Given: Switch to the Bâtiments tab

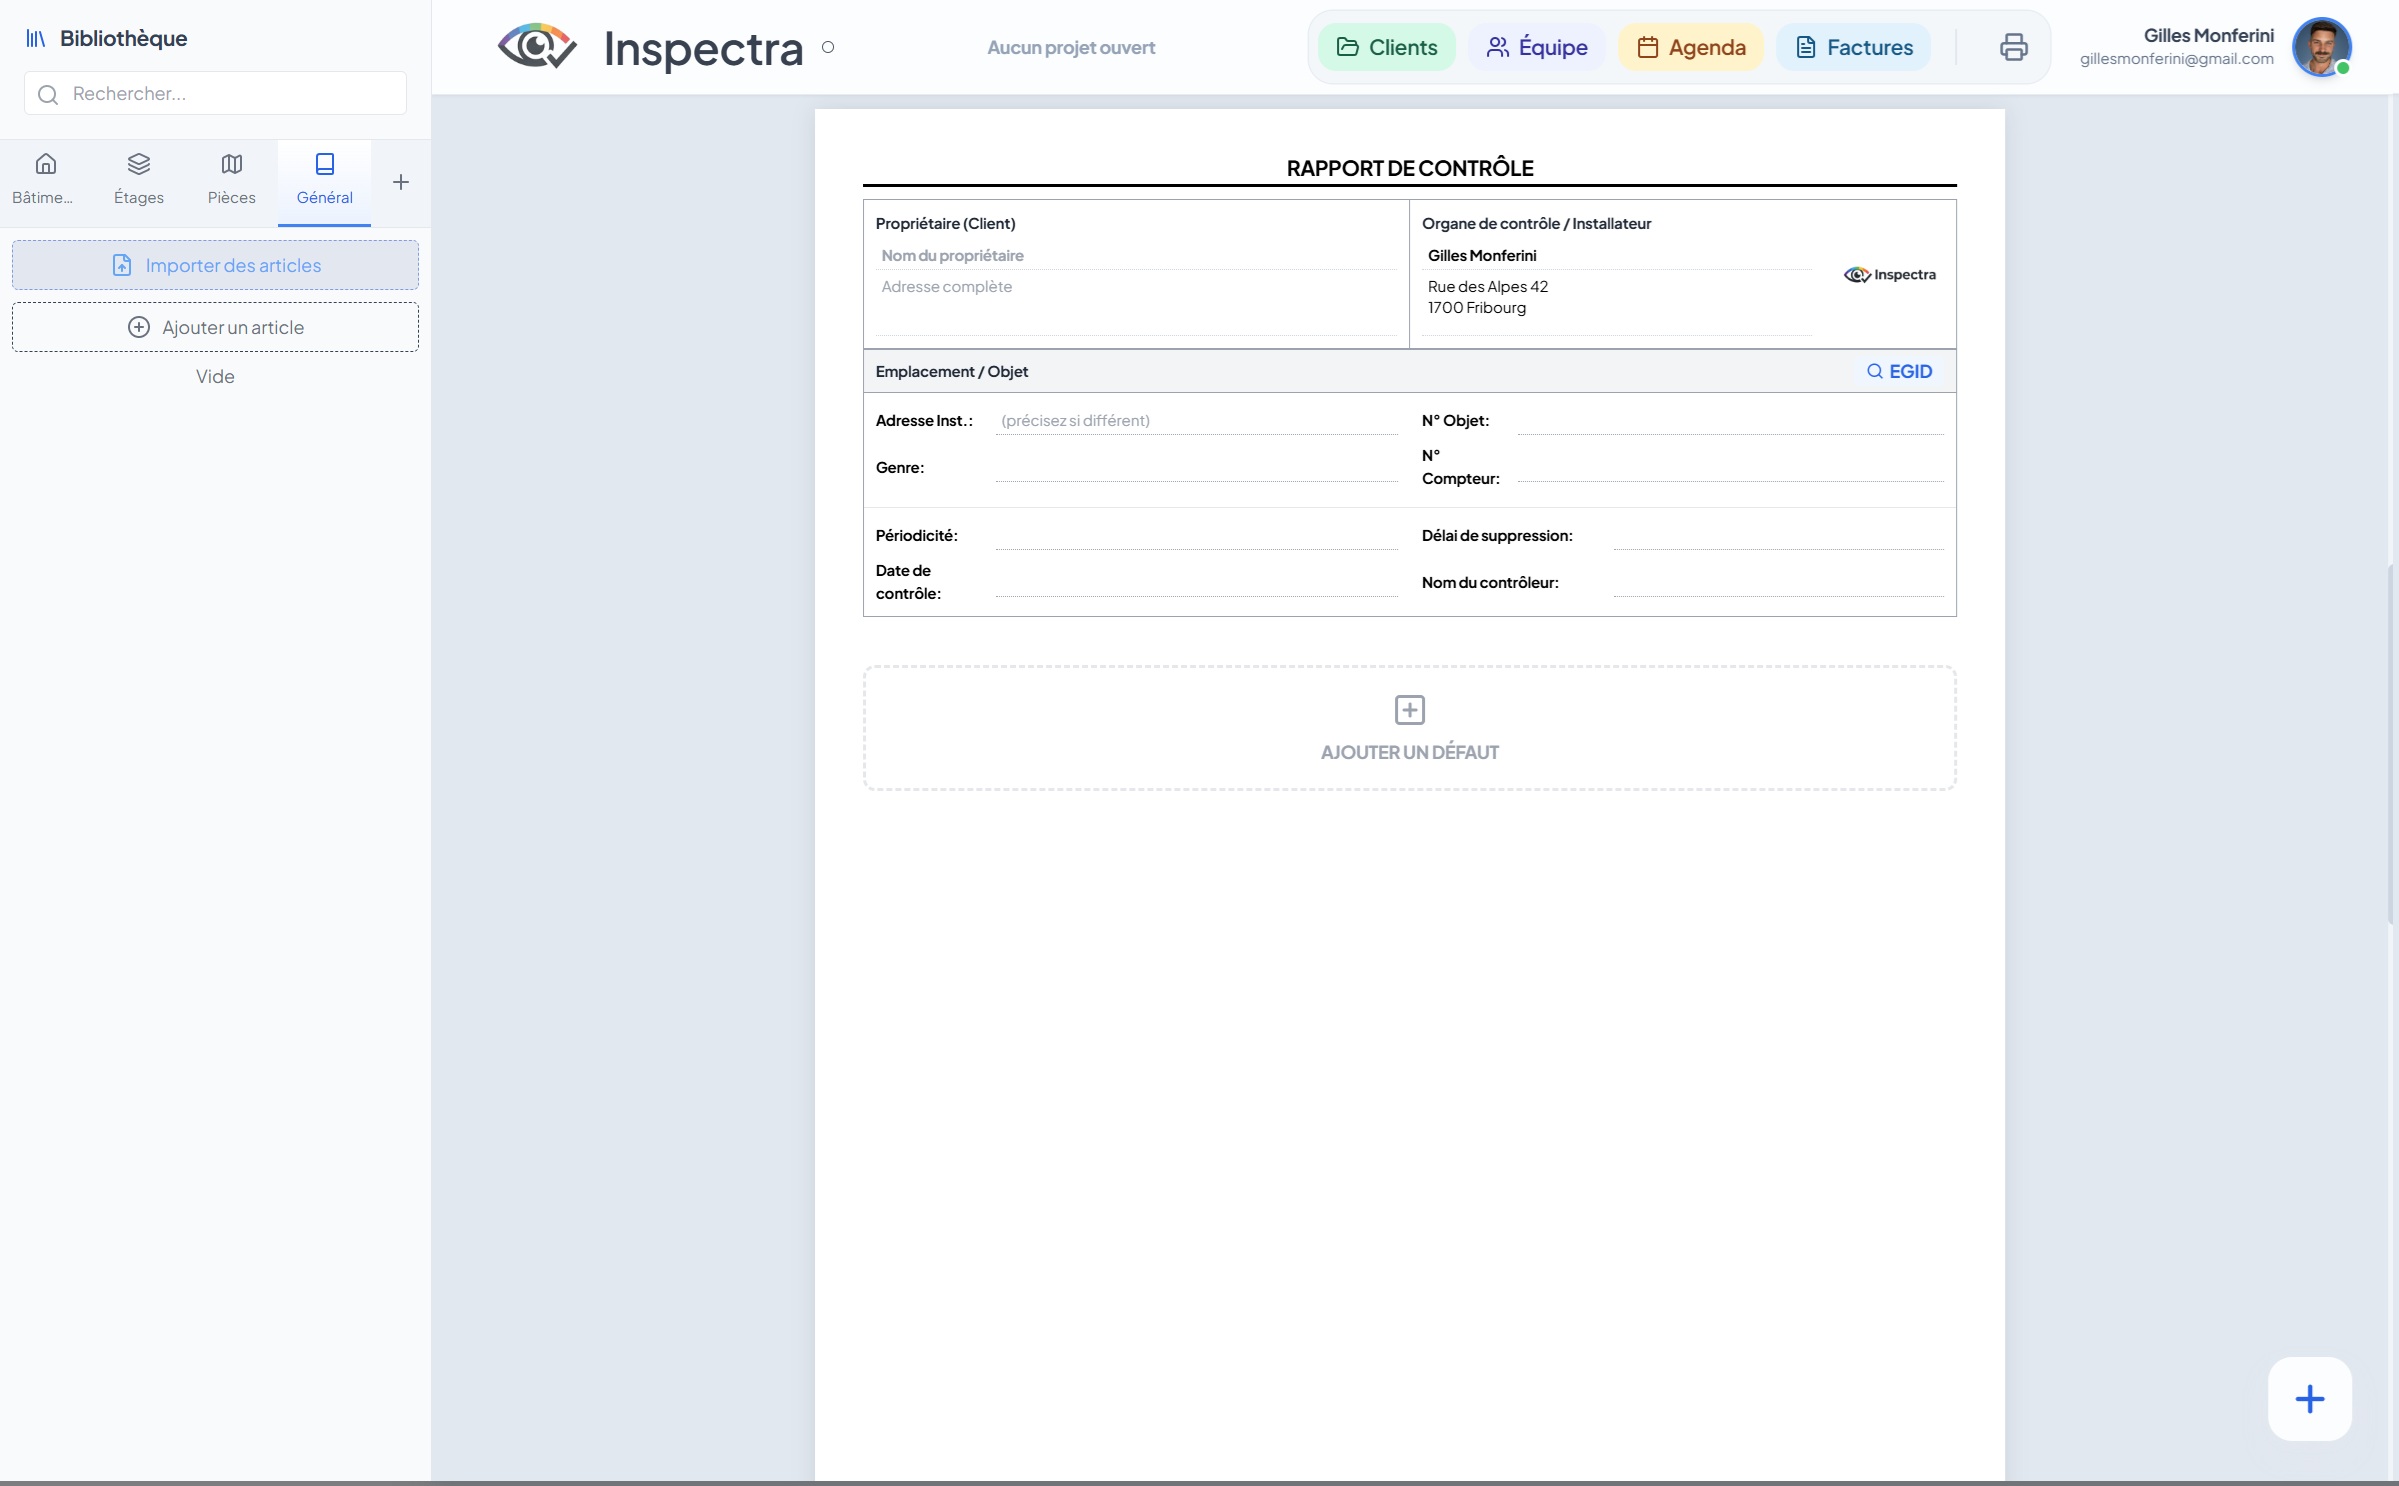Looking at the screenshot, I should click(45, 179).
